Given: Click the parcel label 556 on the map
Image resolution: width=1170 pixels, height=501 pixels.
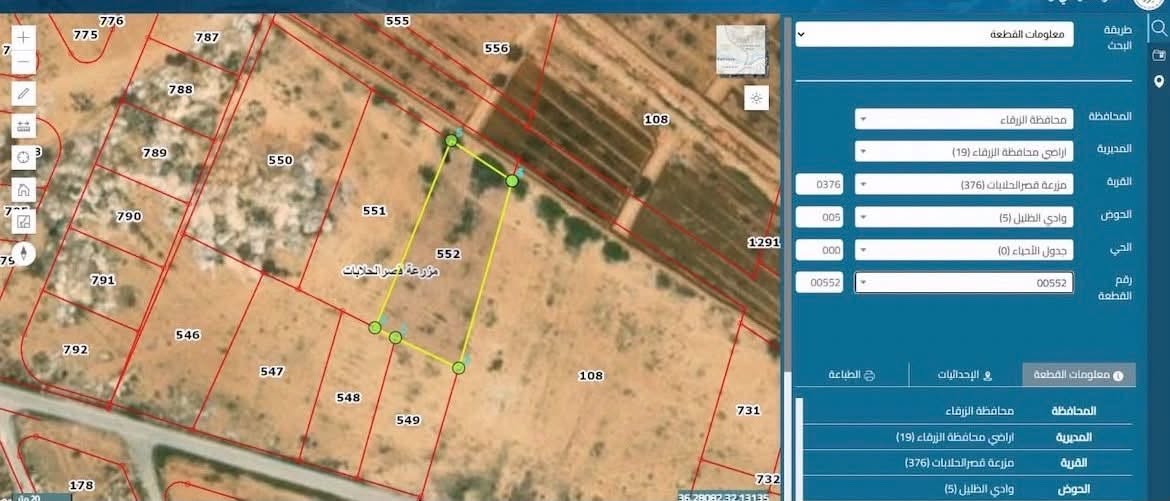Looking at the screenshot, I should (496, 48).
